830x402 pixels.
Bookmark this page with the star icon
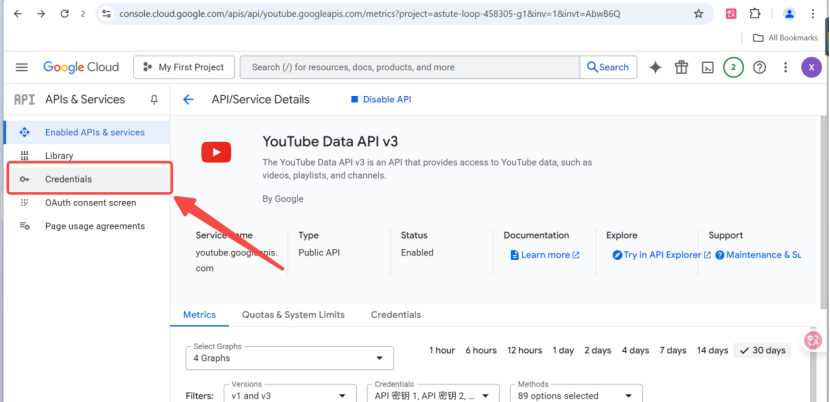pos(699,14)
